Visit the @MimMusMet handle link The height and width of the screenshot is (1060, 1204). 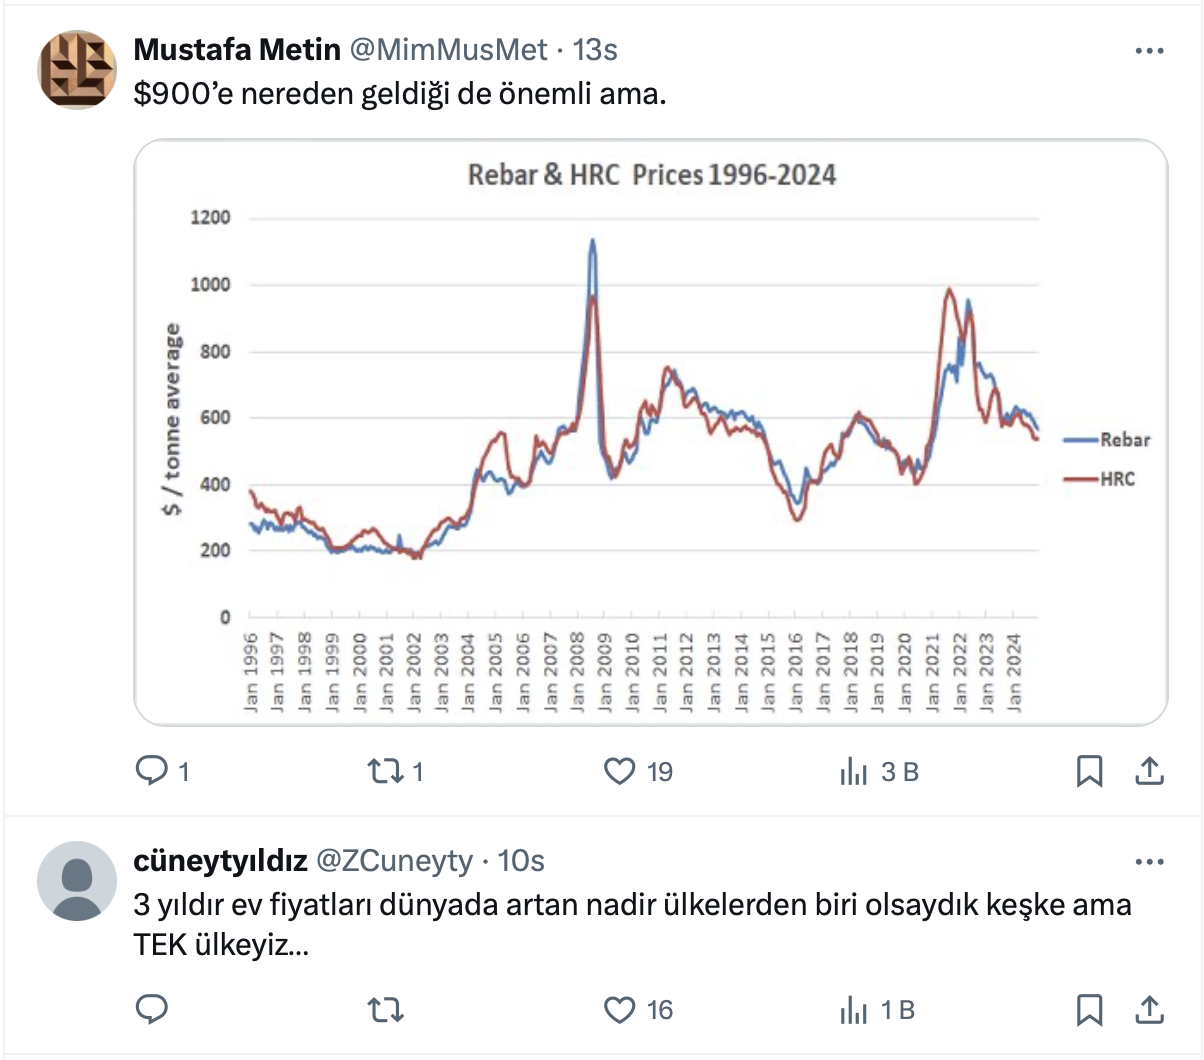(x=448, y=49)
